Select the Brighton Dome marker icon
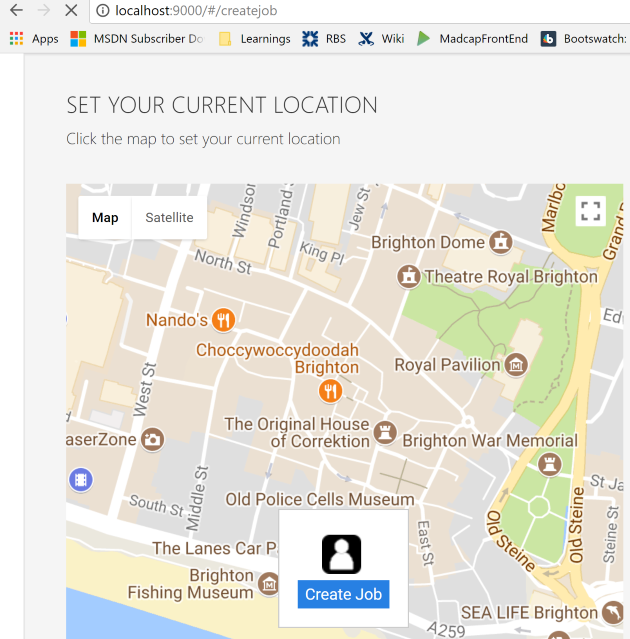 (501, 242)
